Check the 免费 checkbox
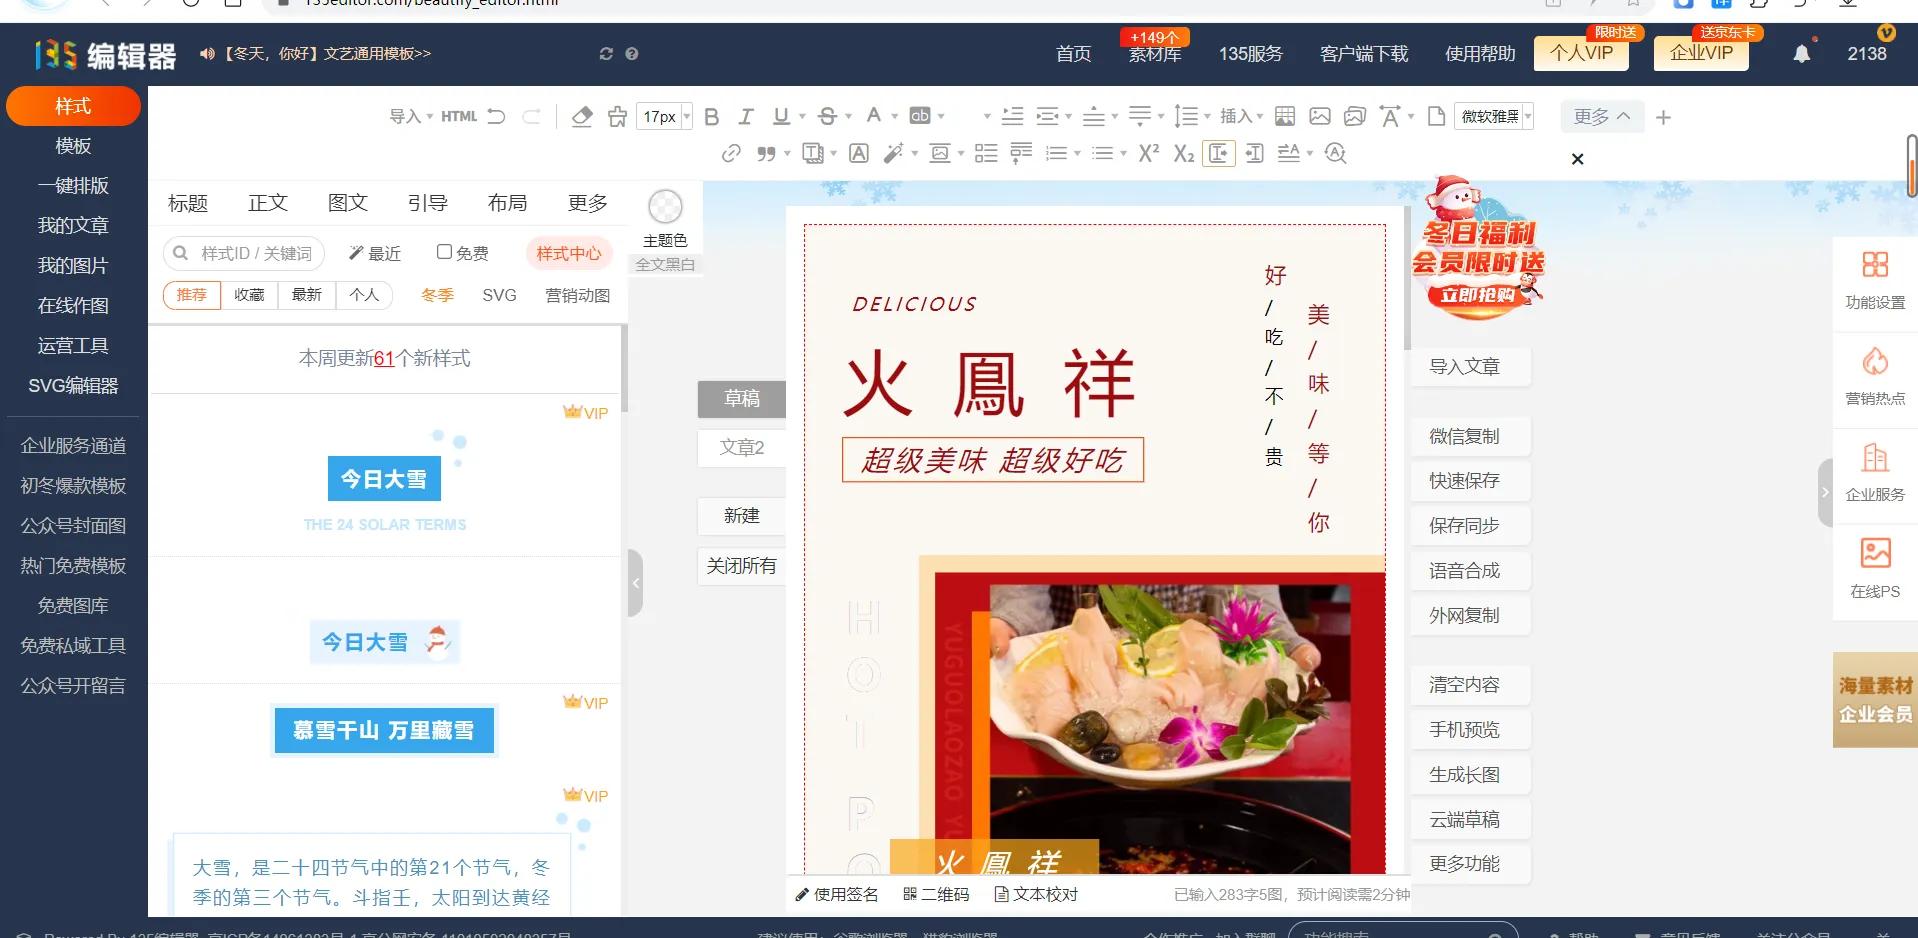Screen dimensions: 1918x938 point(446,252)
